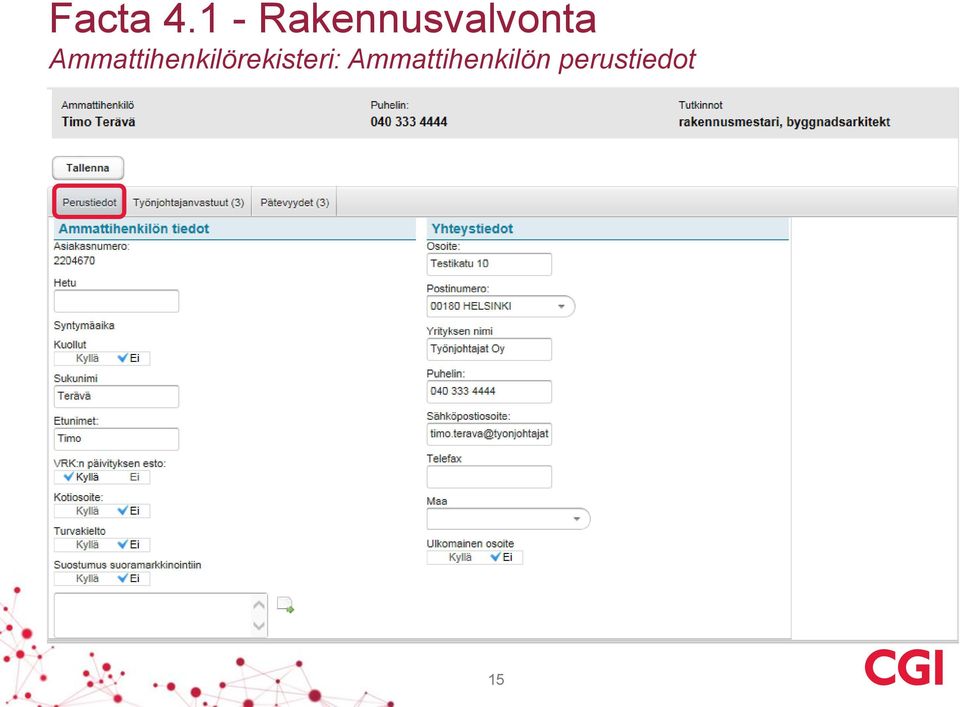Open the Perustiedot tab
Image resolution: width=960 pixels, height=707 pixels.
point(89,202)
